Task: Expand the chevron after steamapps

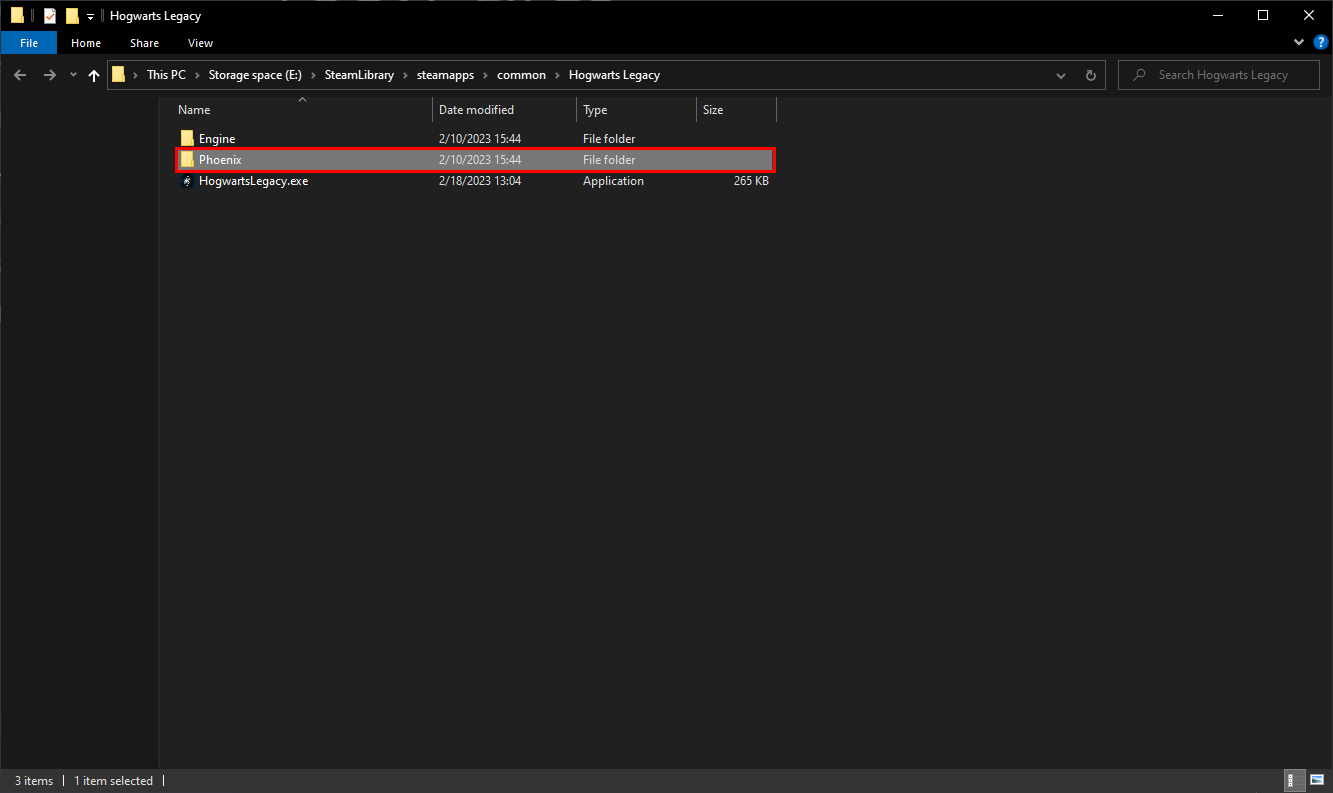Action: 485,75
